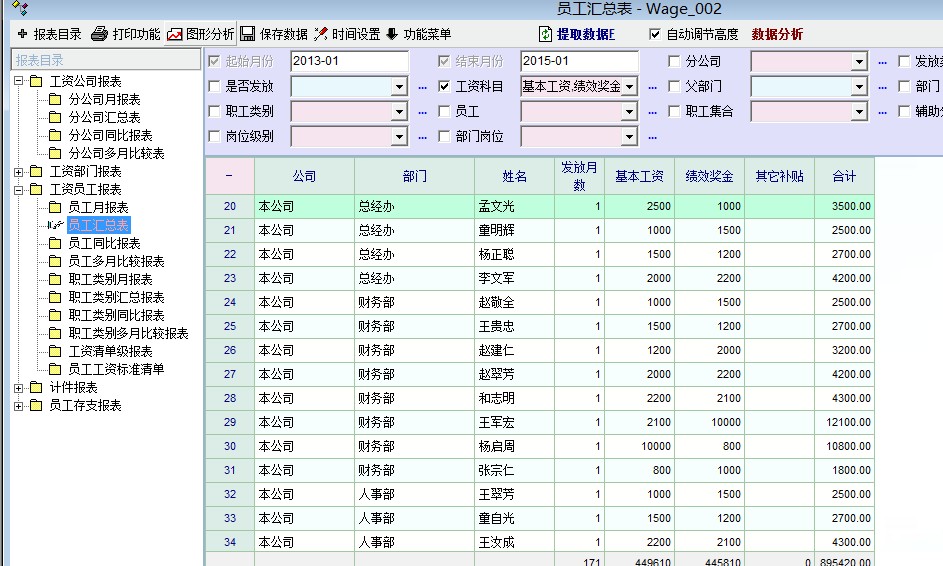
Task: Open the 工资科目 dropdown list
Action: (x=629, y=87)
